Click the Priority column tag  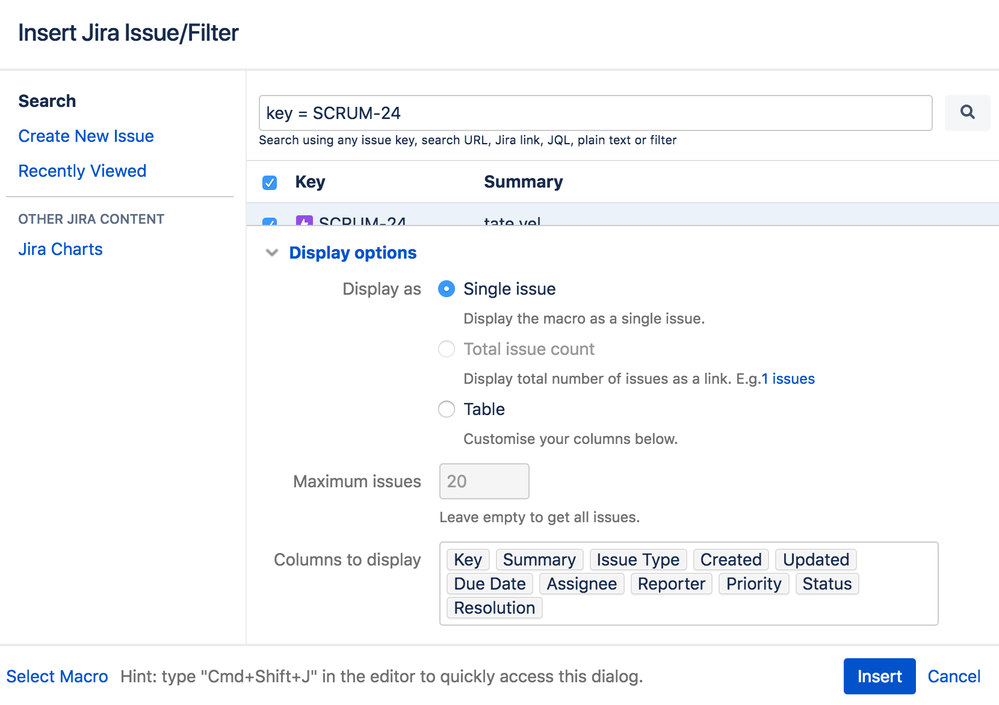click(754, 584)
